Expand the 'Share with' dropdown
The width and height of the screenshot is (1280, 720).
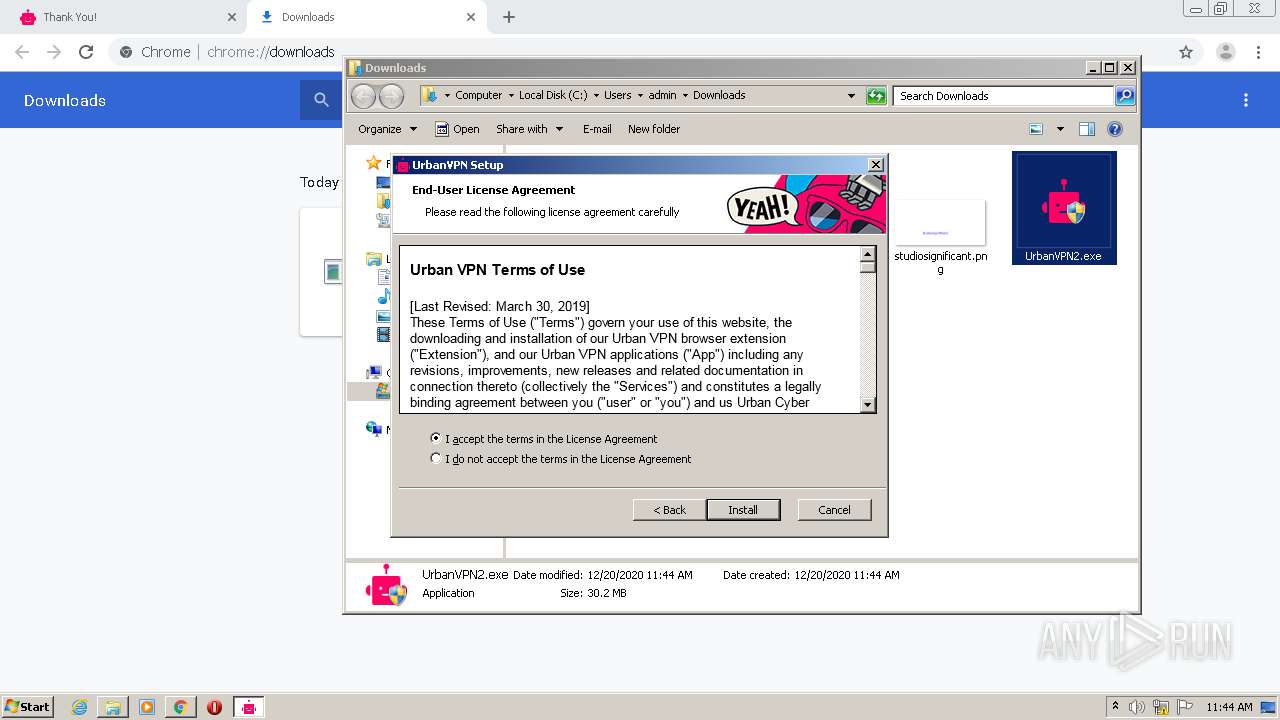[530, 129]
